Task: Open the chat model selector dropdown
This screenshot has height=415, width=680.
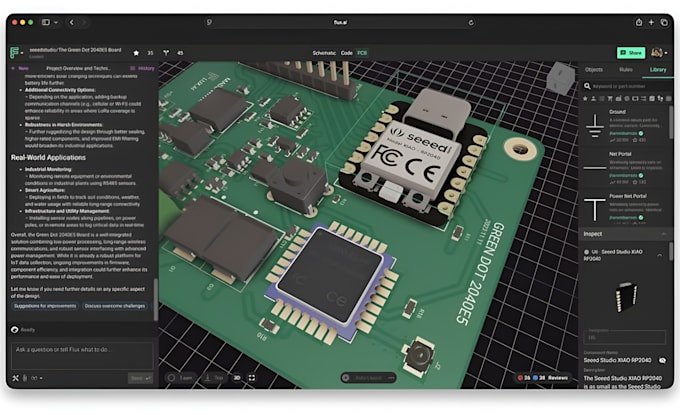Action: [x=37, y=379]
